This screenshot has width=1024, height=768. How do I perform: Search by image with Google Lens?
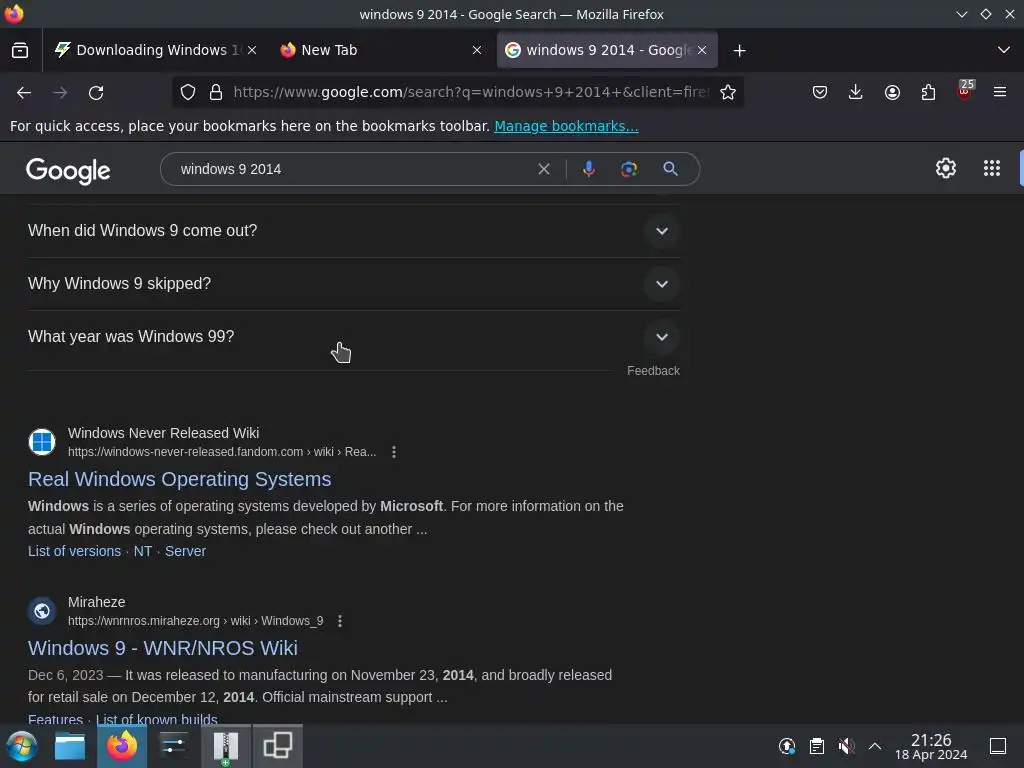(x=629, y=169)
